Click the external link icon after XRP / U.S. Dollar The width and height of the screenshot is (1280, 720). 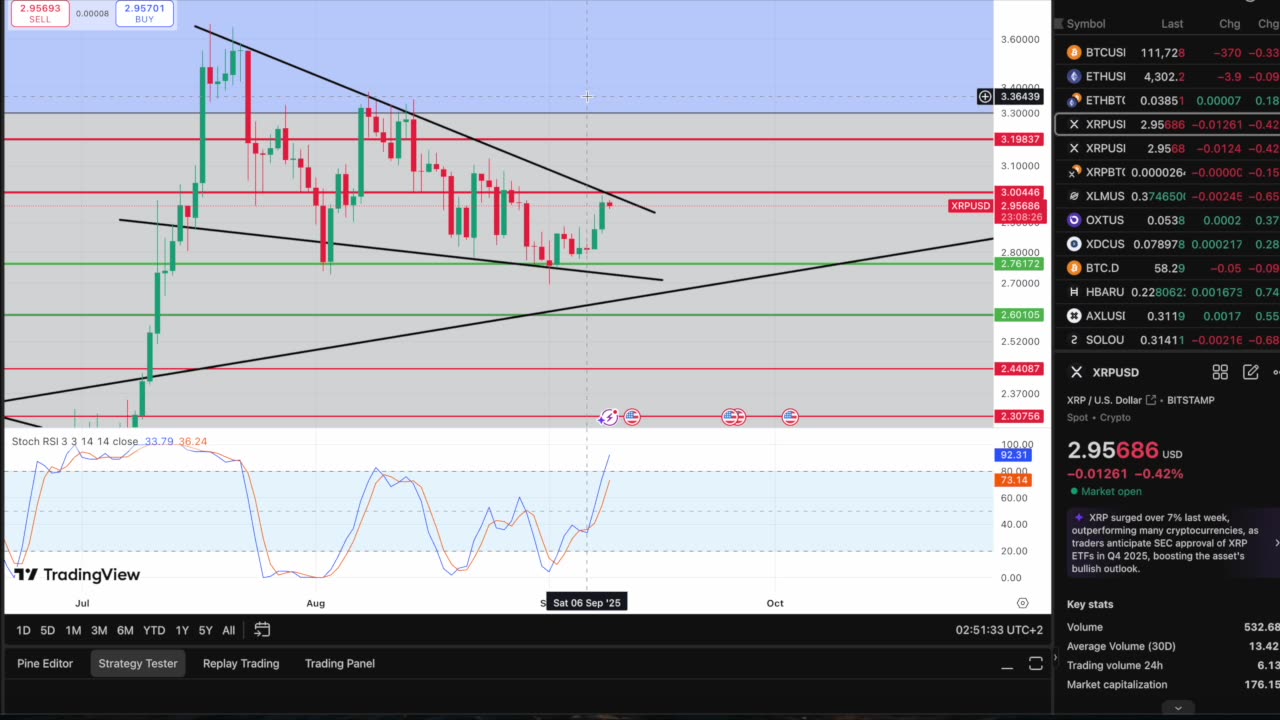pos(1150,400)
